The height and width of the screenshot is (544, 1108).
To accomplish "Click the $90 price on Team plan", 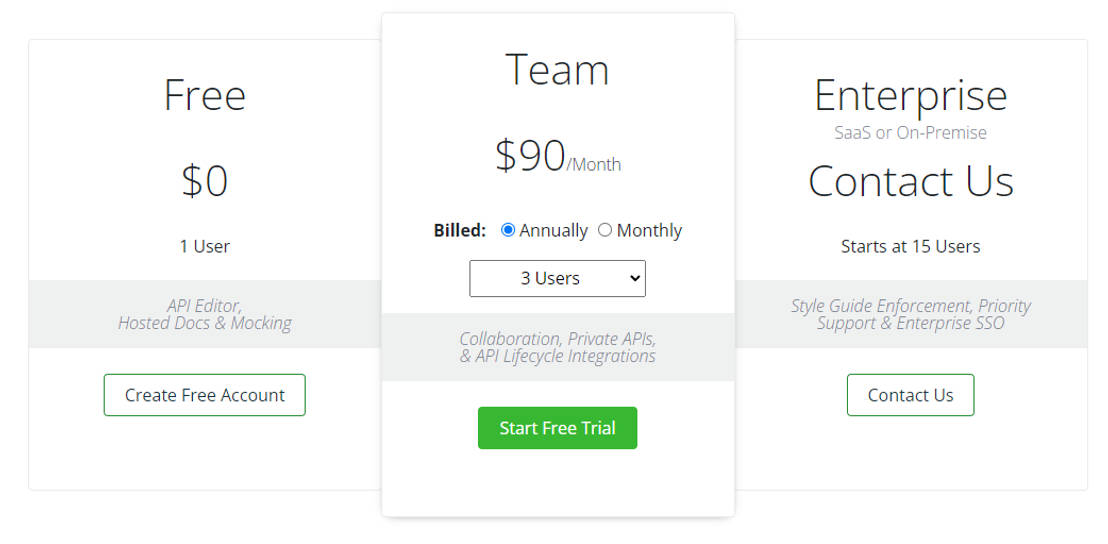I will (531, 155).
